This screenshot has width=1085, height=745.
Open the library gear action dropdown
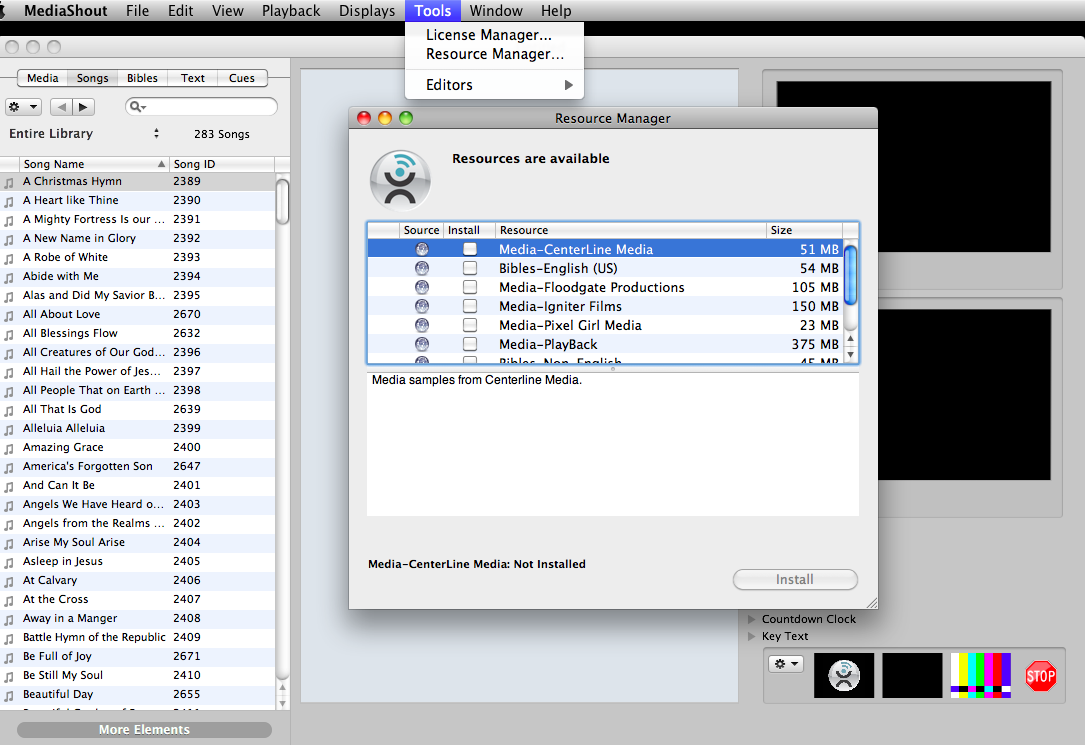coord(24,107)
